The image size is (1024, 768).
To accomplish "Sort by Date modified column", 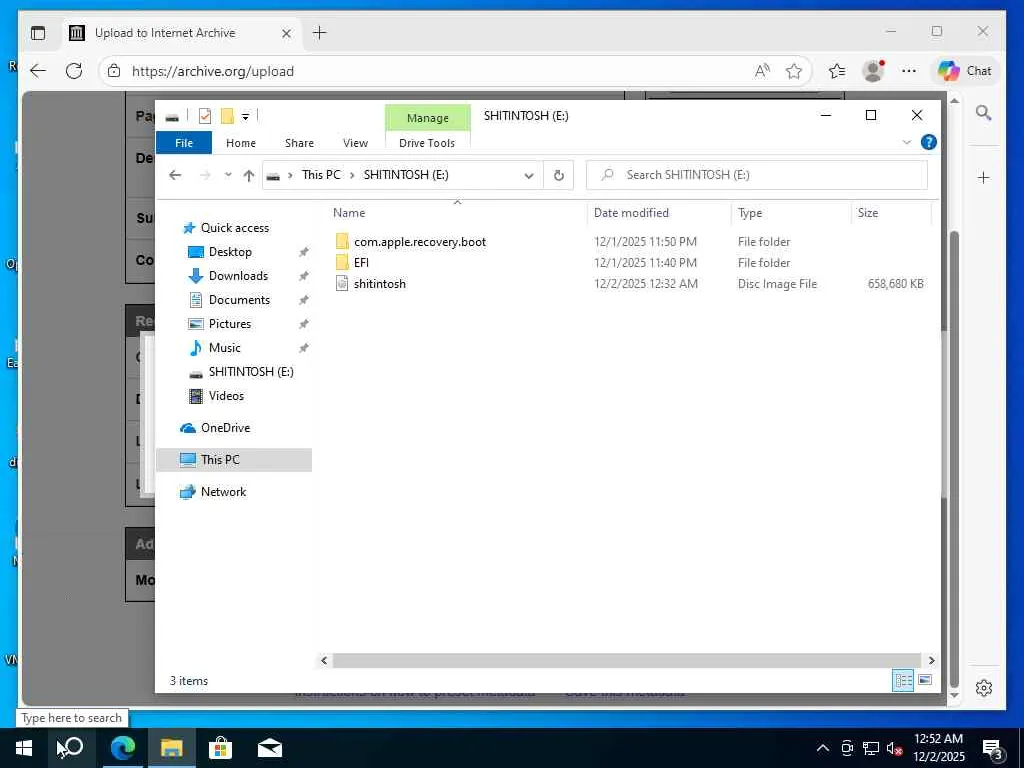I will pyautogui.click(x=631, y=213).
